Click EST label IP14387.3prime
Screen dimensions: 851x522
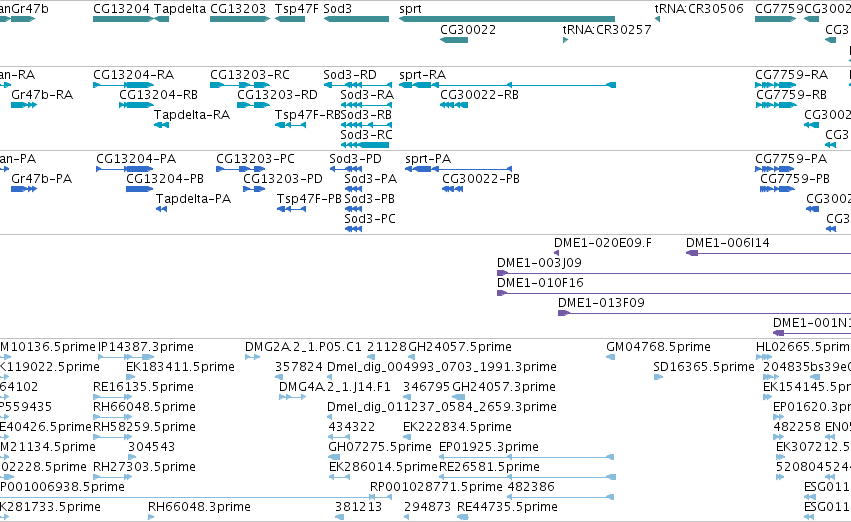point(146,347)
